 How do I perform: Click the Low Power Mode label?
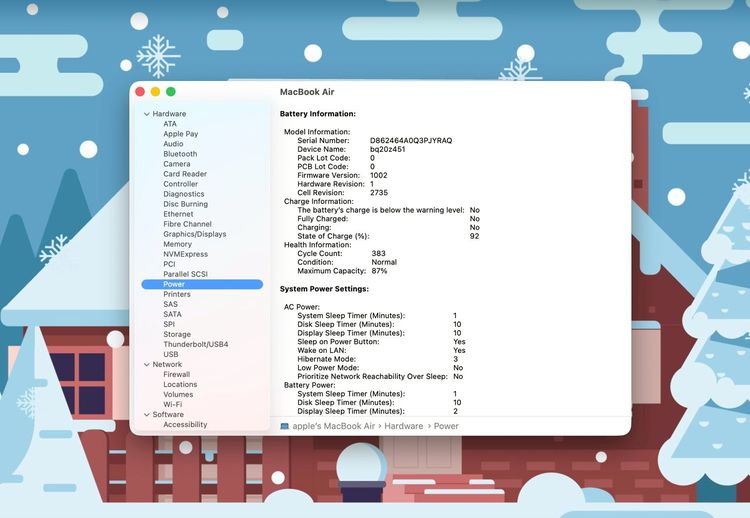[x=328, y=368]
